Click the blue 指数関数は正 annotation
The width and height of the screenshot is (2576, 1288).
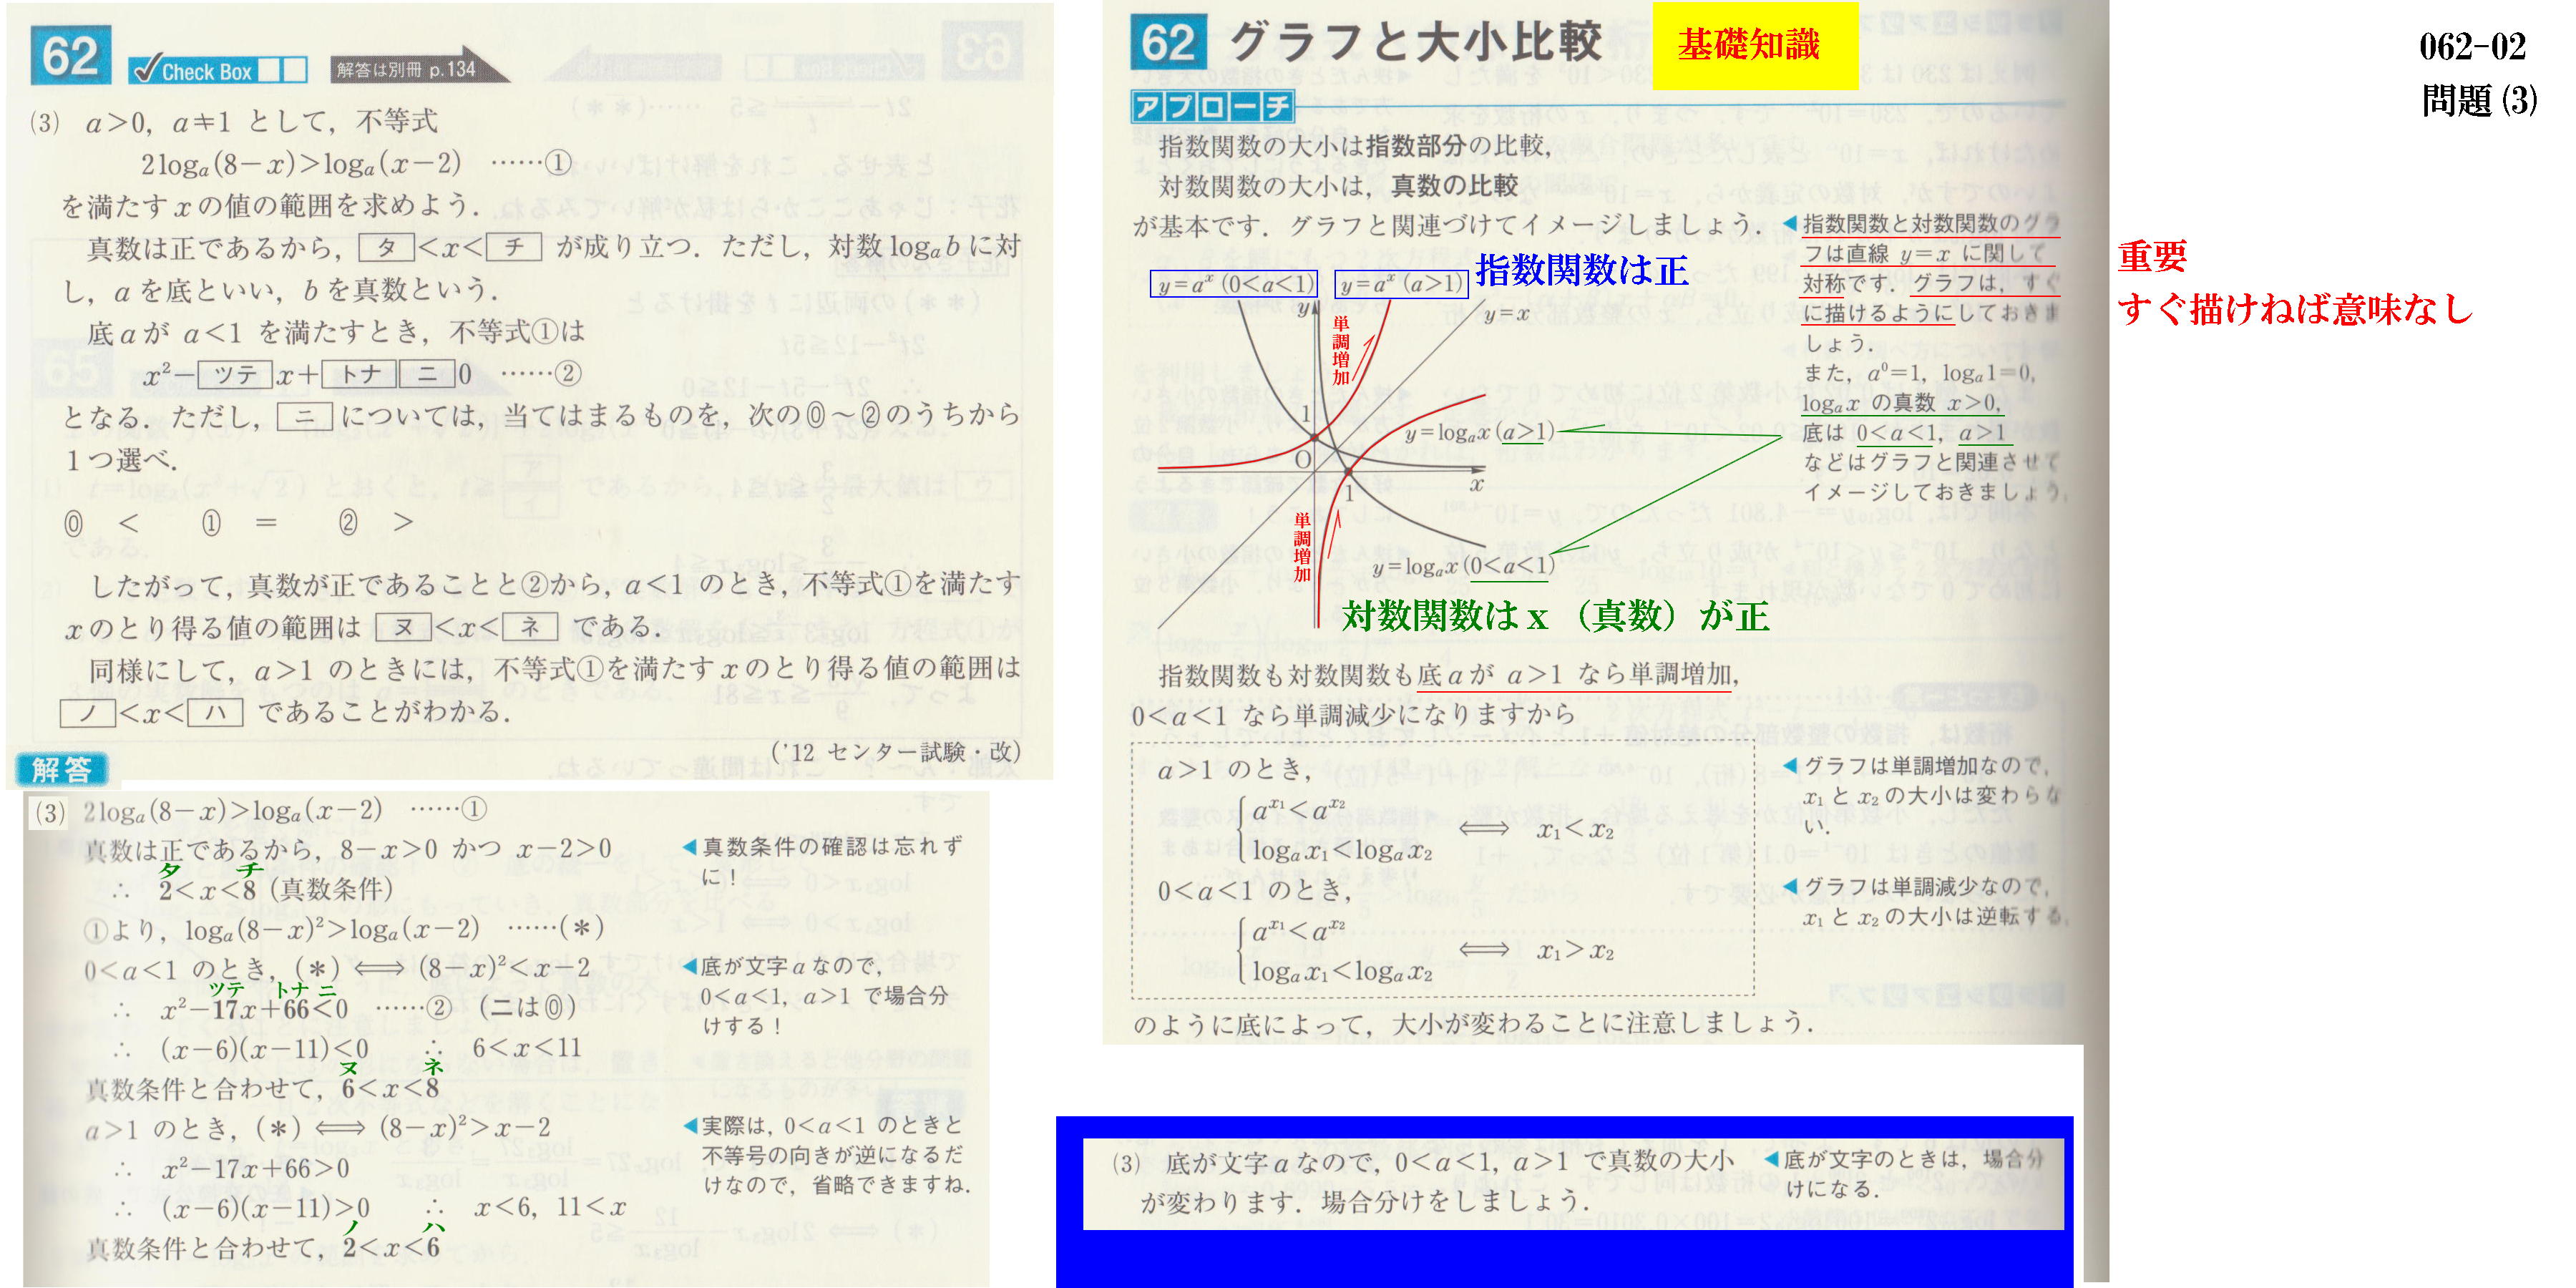coord(1582,271)
